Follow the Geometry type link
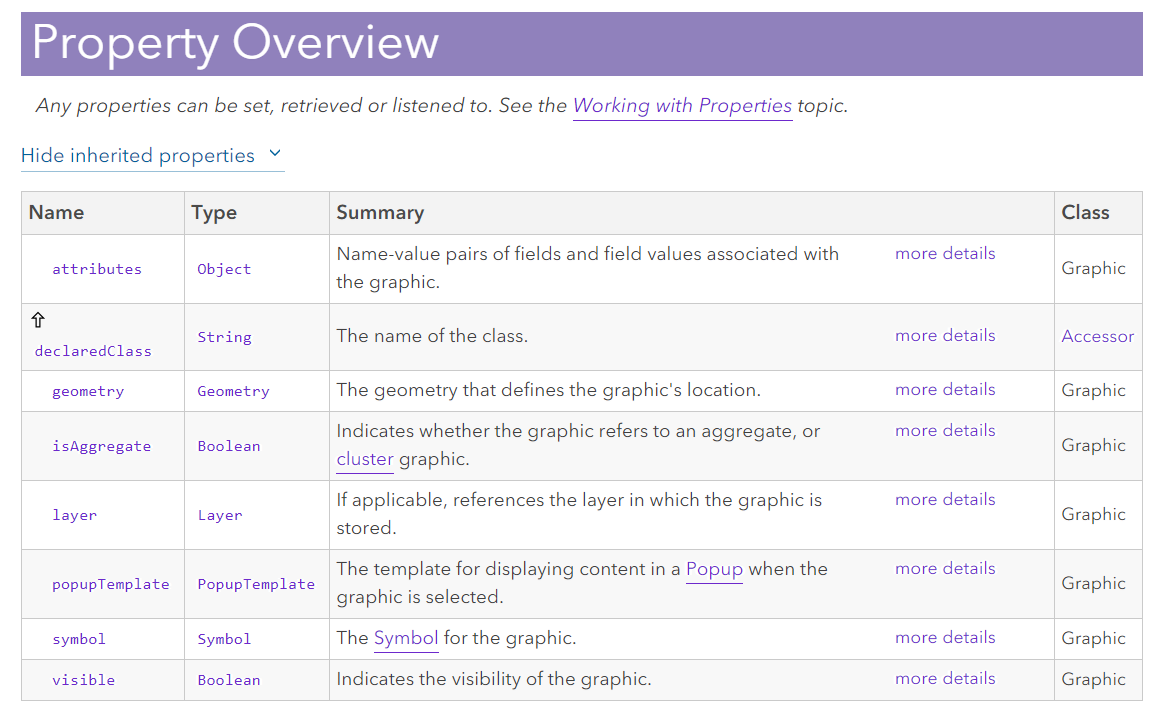 (x=233, y=391)
